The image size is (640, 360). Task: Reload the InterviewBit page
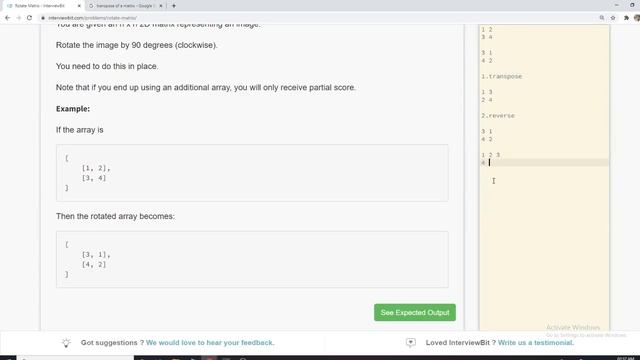[29, 18]
